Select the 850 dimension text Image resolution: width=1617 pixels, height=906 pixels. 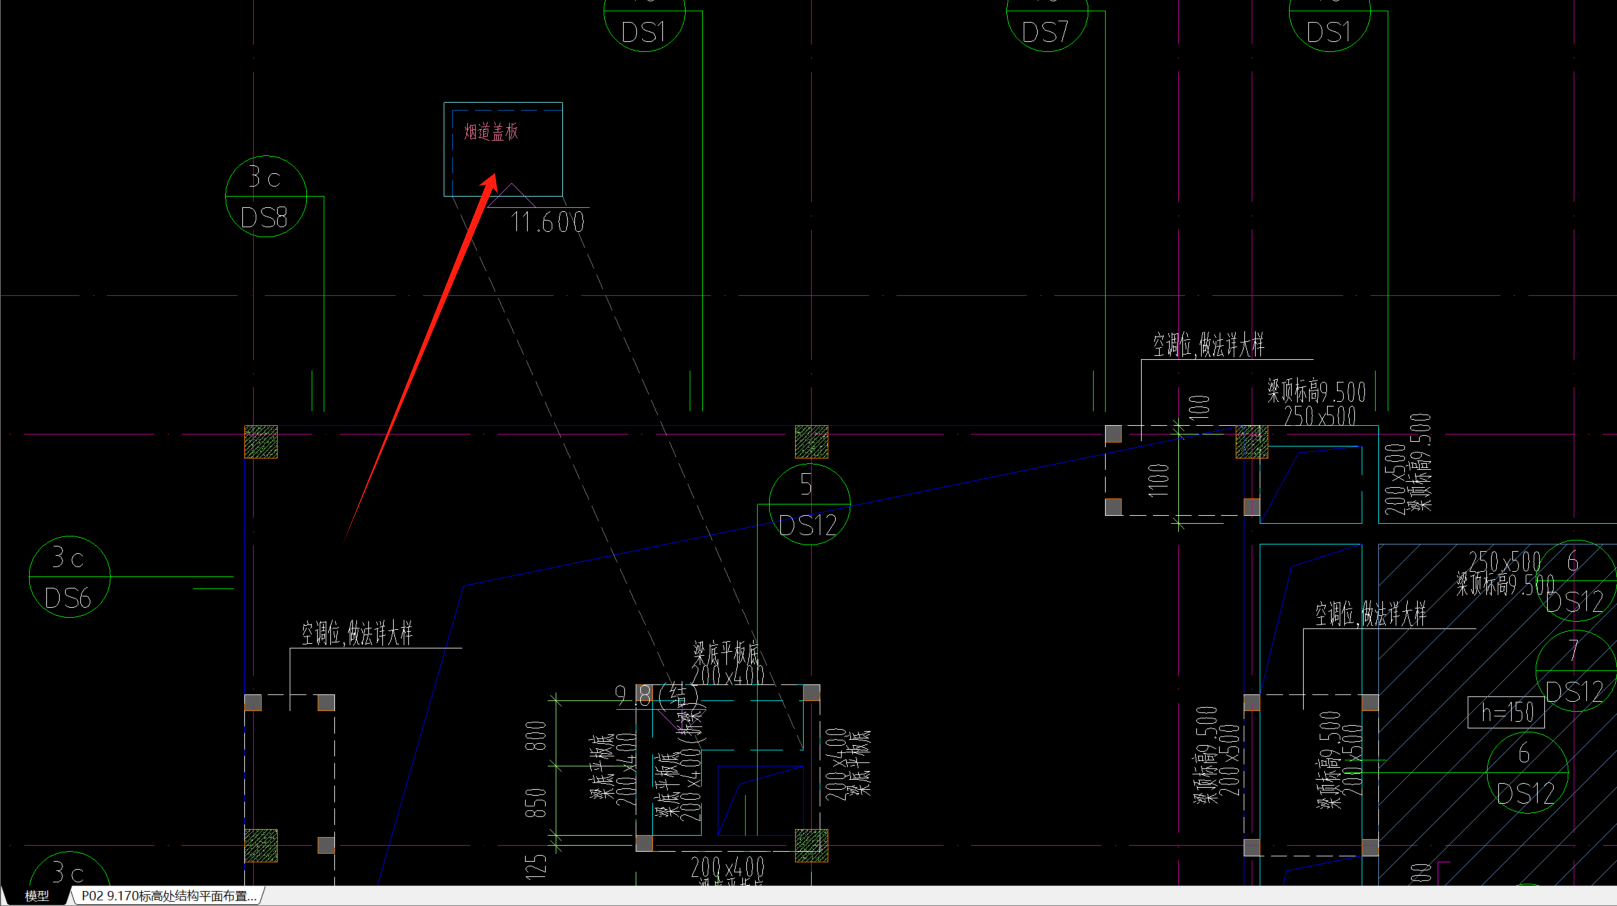(536, 804)
